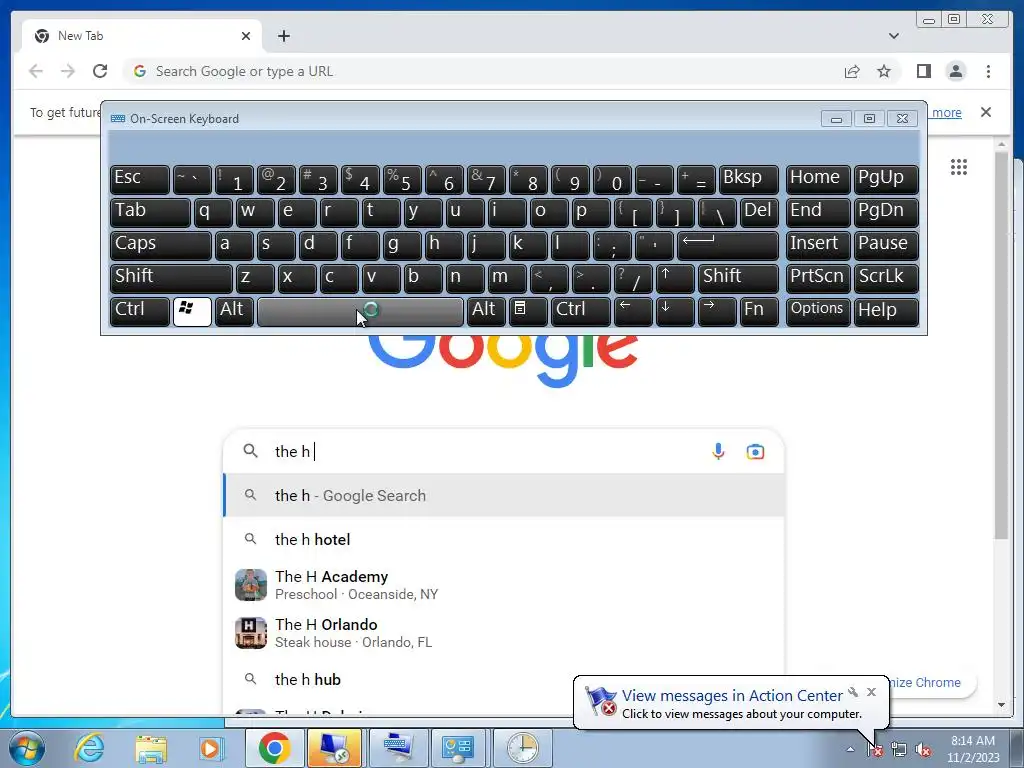The image size is (1024, 768).
Task: Click the Options key on keyboard
Action: [818, 311]
